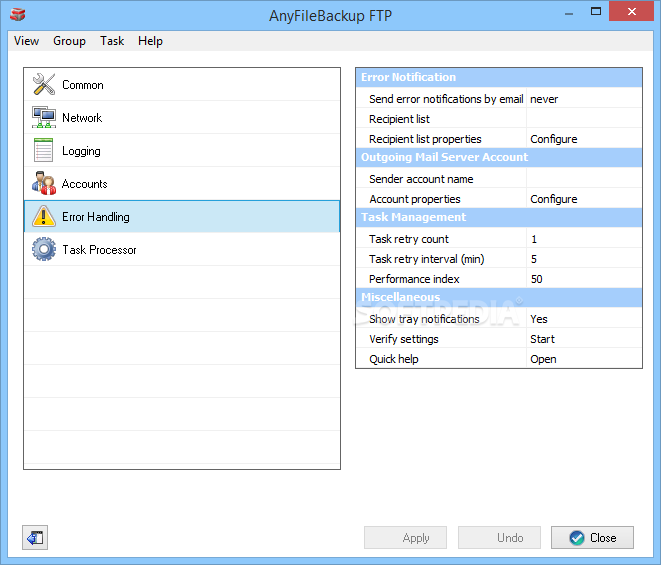Screen dimensions: 661x565
Task: Select the Accounts settings label
Action: coord(84,184)
